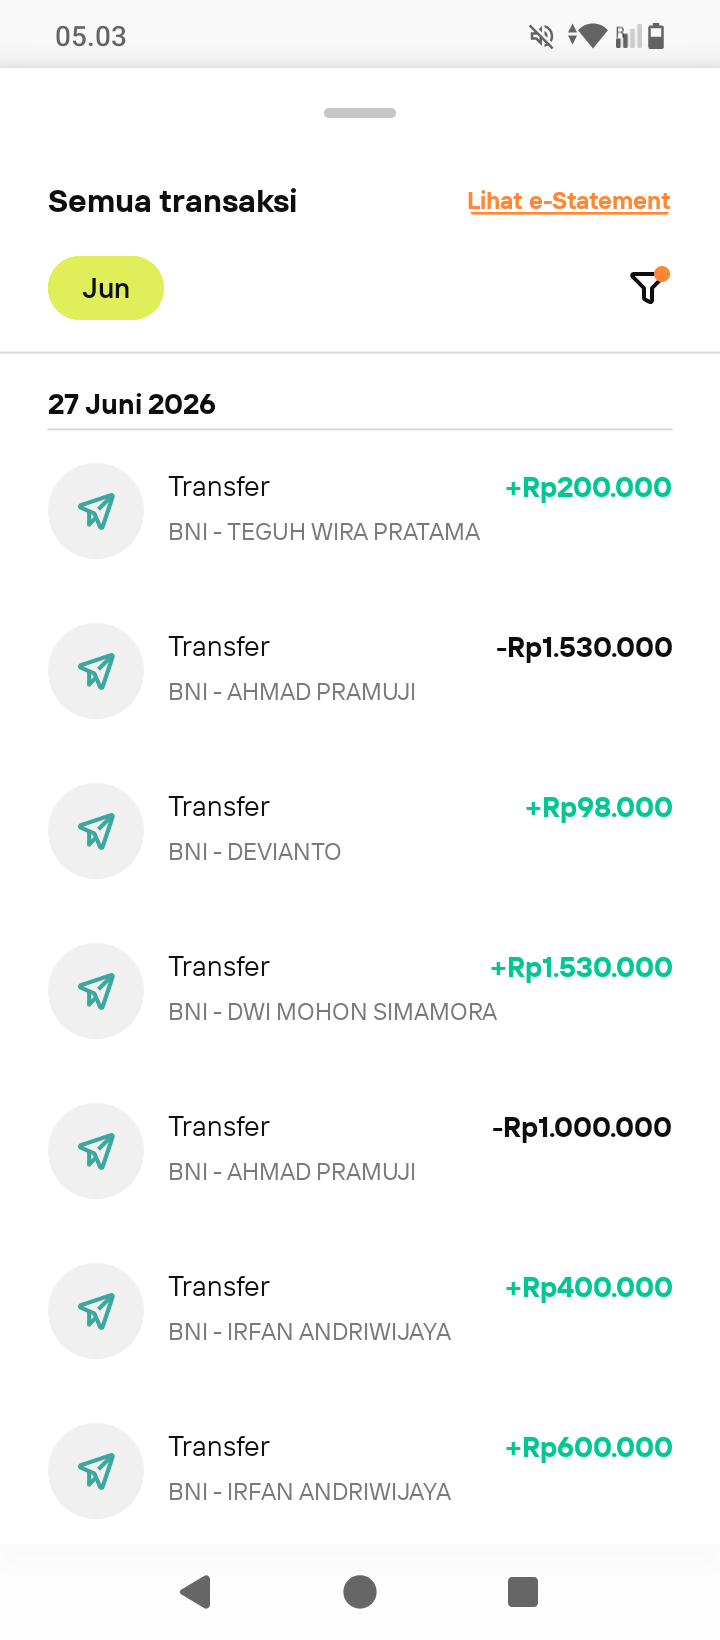View the +Rp400.000 IRFAN ANDRIWIJAYA transfer

(x=360, y=1311)
